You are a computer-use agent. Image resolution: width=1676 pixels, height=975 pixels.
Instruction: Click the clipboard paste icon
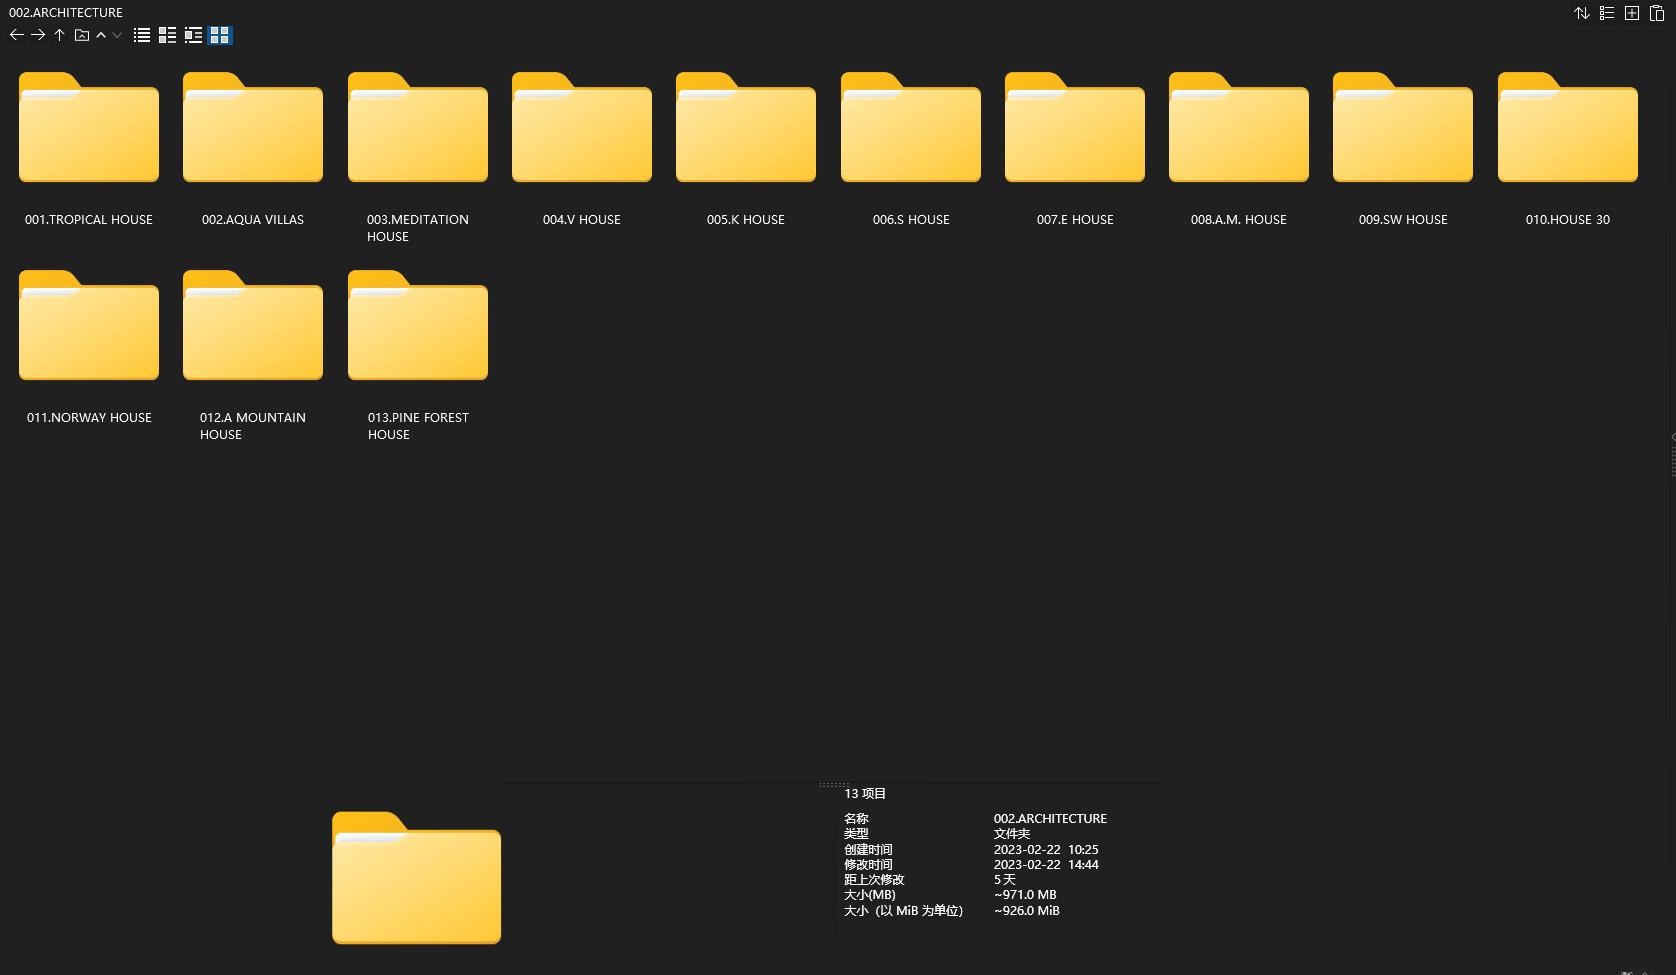tap(1657, 13)
